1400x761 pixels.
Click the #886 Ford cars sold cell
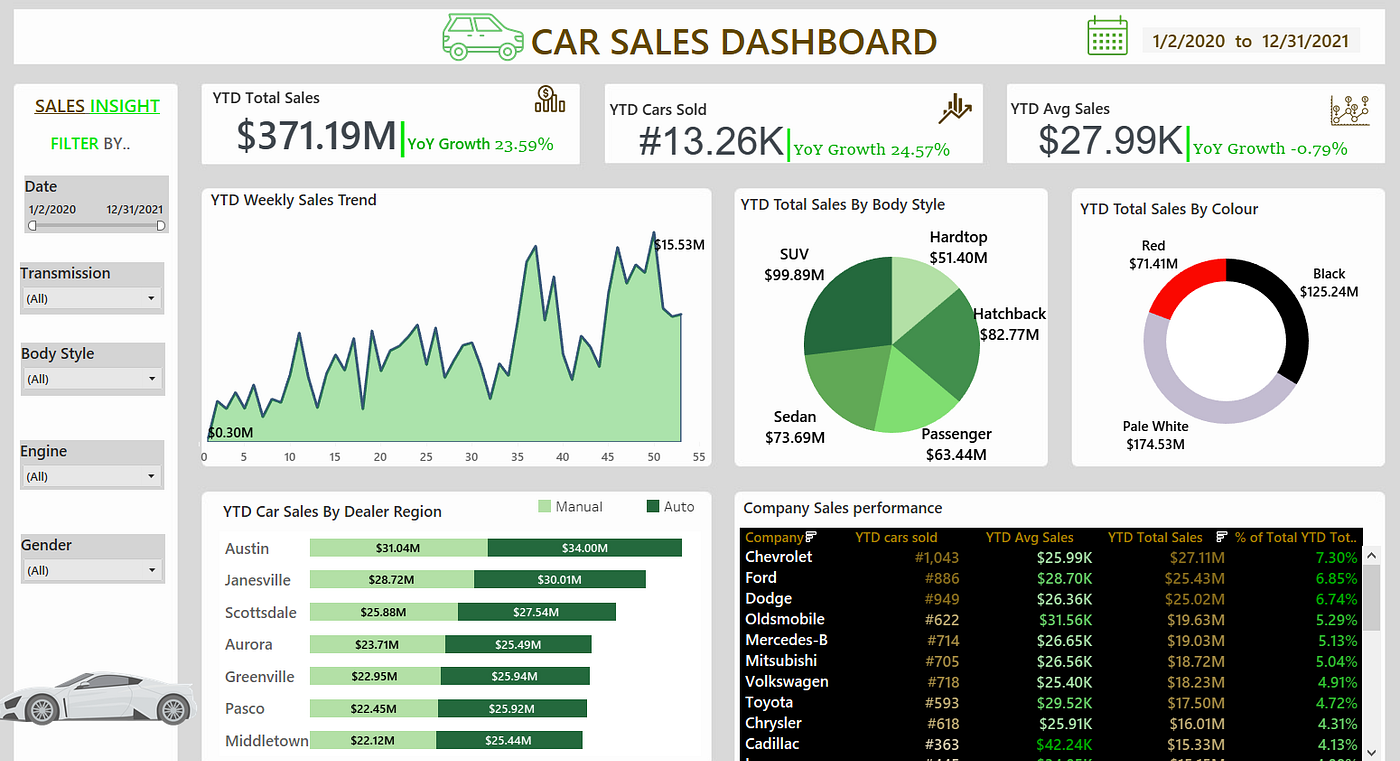(x=941, y=578)
